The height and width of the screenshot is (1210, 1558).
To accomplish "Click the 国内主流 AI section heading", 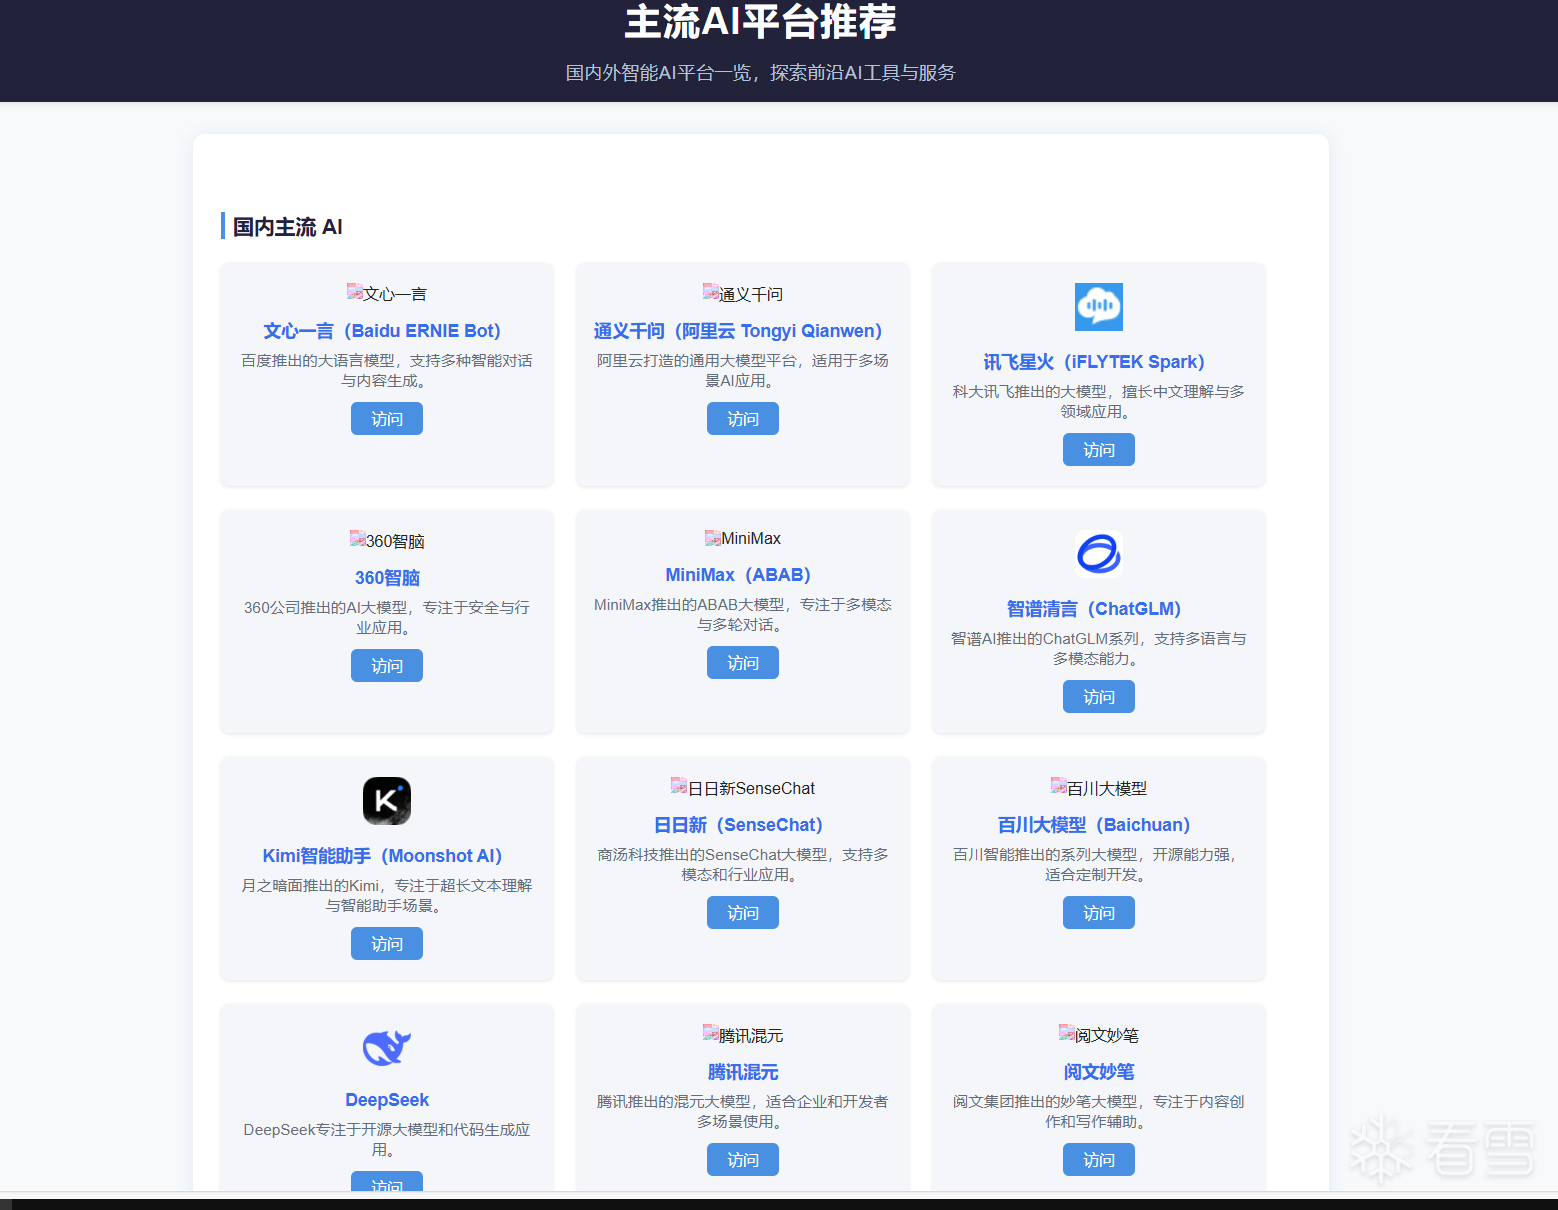I will point(288,227).
